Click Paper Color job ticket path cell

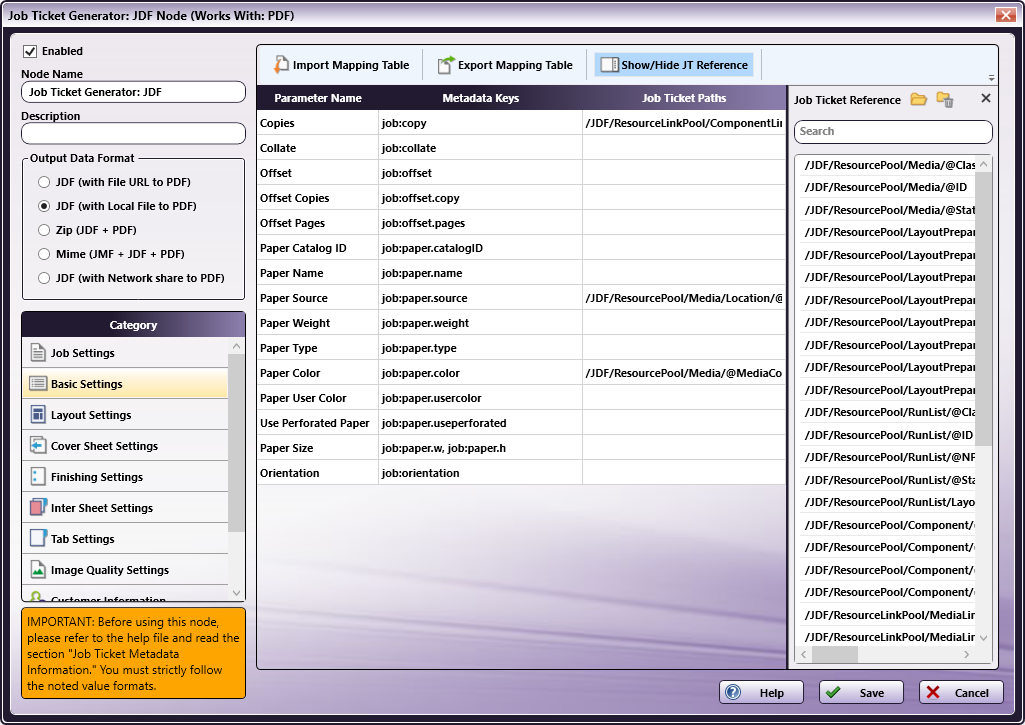pyautogui.click(x=684, y=373)
